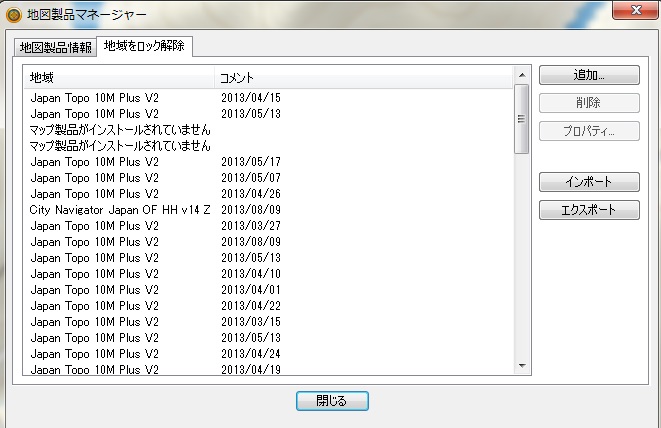Select row with comment 2013/04/19
Image resolution: width=661 pixels, height=428 pixels.
point(269,369)
